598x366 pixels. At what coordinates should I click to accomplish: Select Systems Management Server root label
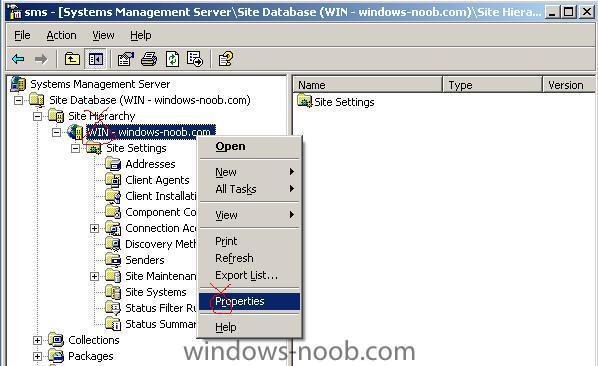(x=100, y=84)
